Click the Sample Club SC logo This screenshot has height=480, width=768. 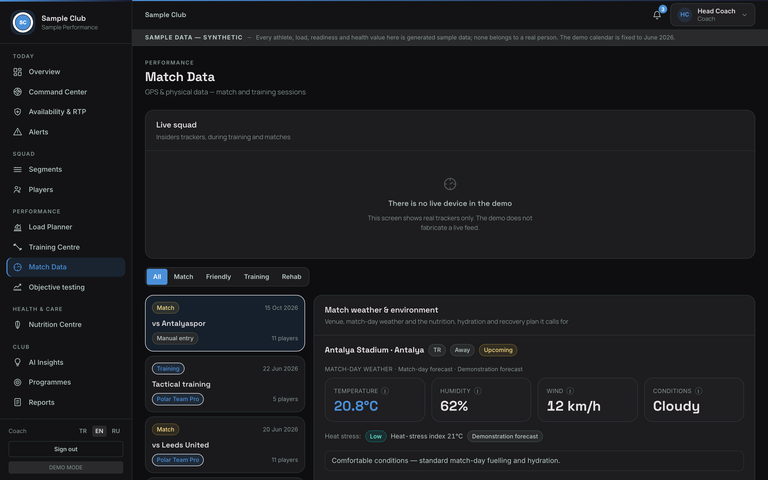[x=23, y=22]
